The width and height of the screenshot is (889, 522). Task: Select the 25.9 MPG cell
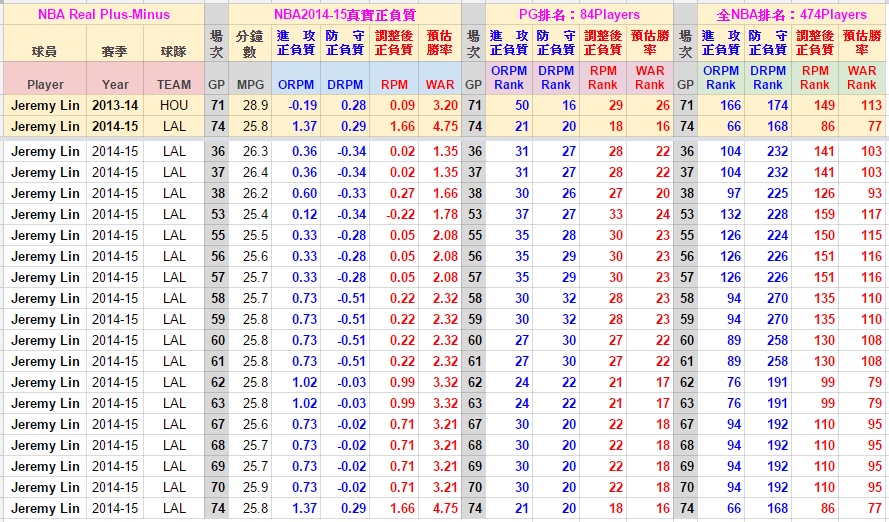click(x=255, y=487)
